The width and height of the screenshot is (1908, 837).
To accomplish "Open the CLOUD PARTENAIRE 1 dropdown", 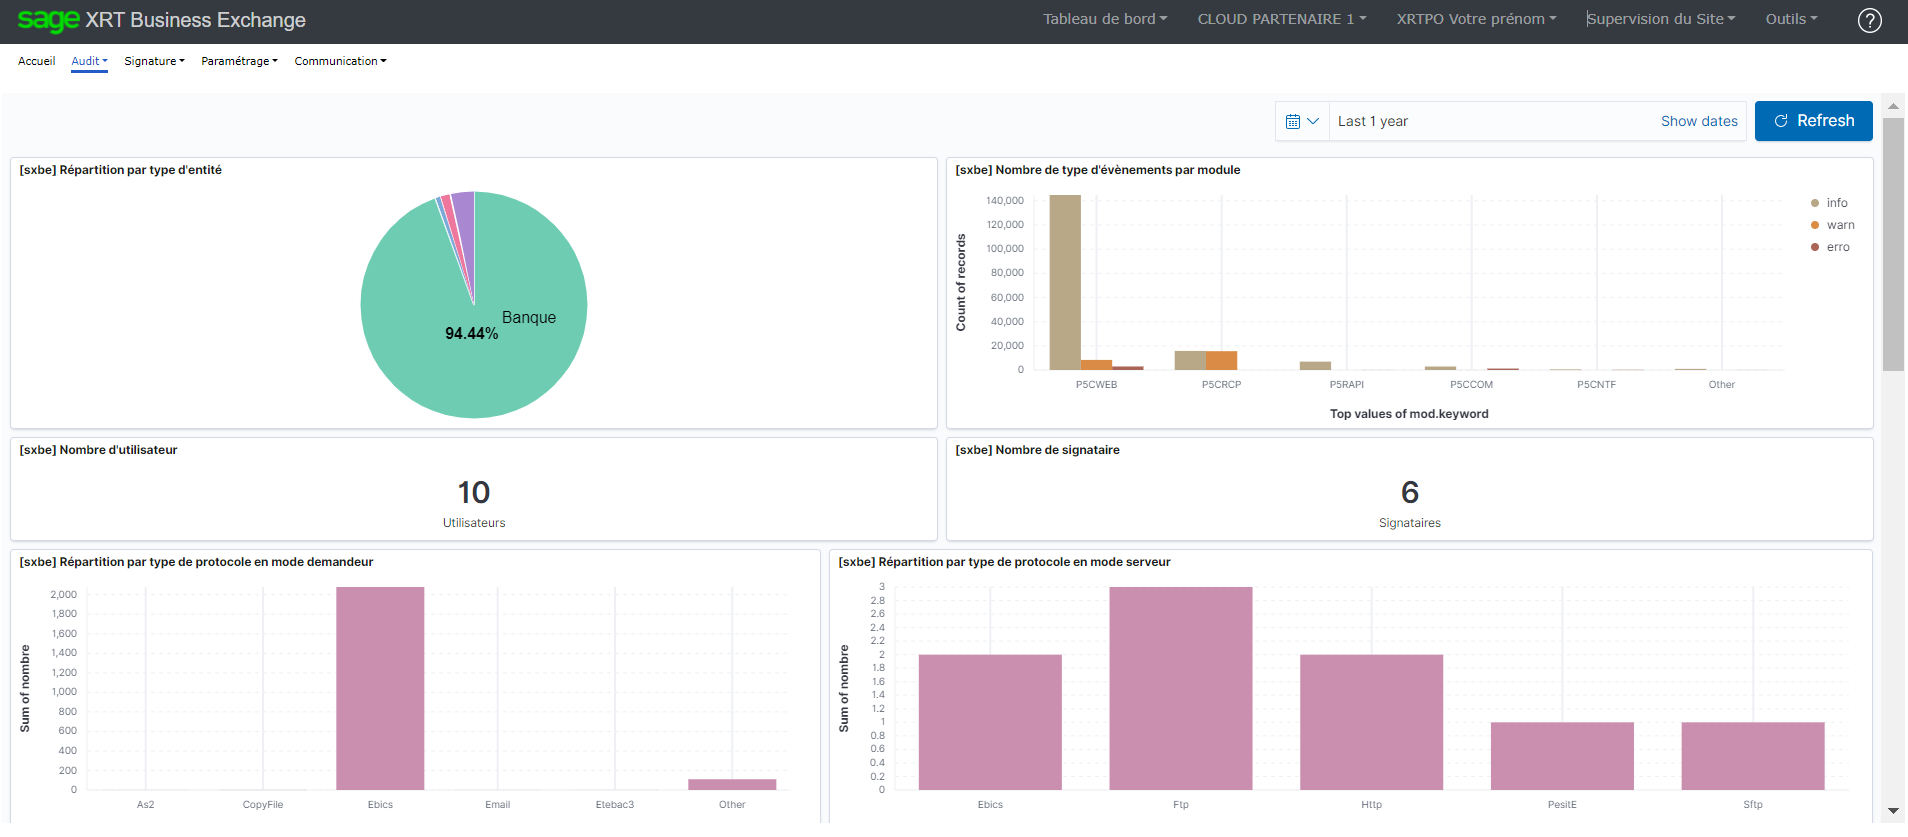I will tap(1281, 19).
